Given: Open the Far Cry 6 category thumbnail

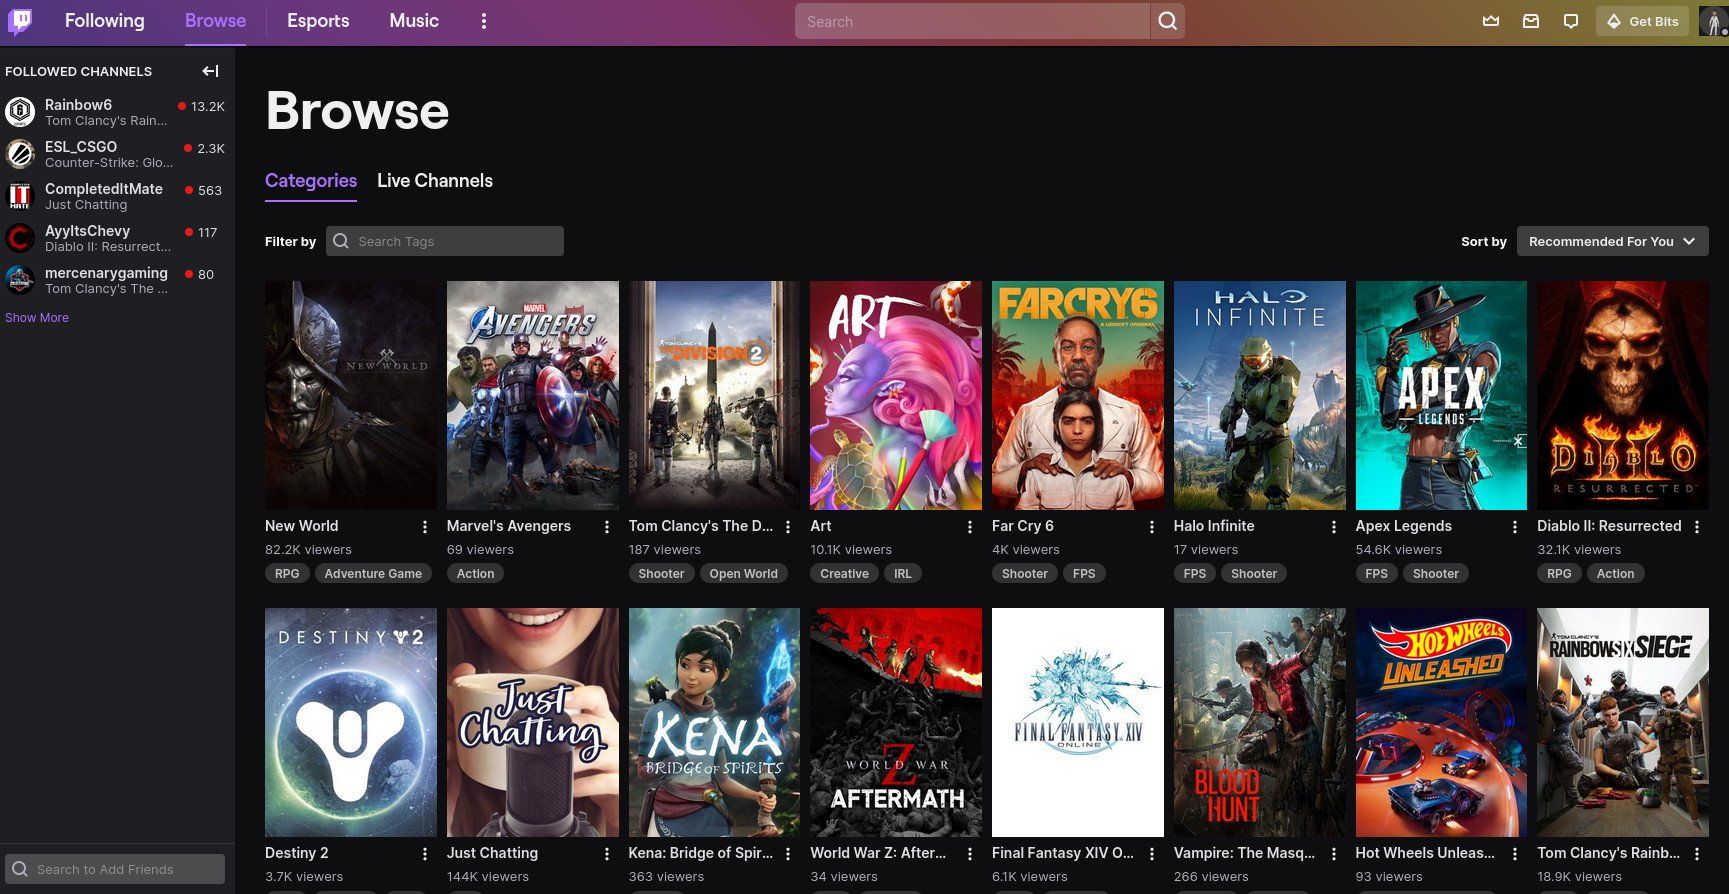Looking at the screenshot, I should pyautogui.click(x=1078, y=395).
